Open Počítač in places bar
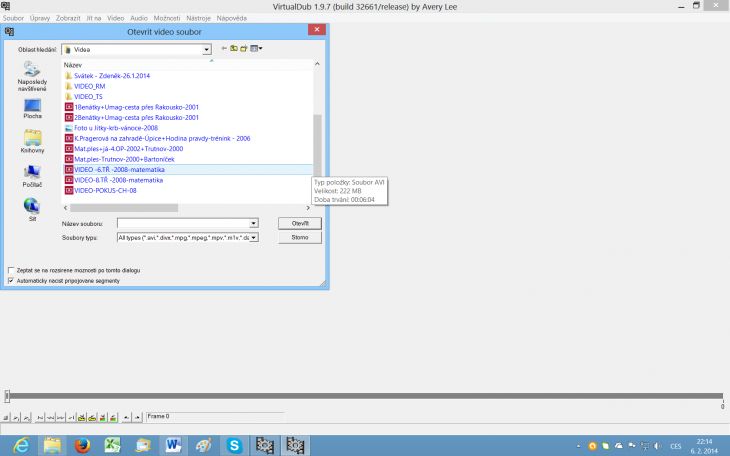730x456 pixels. [x=32, y=176]
